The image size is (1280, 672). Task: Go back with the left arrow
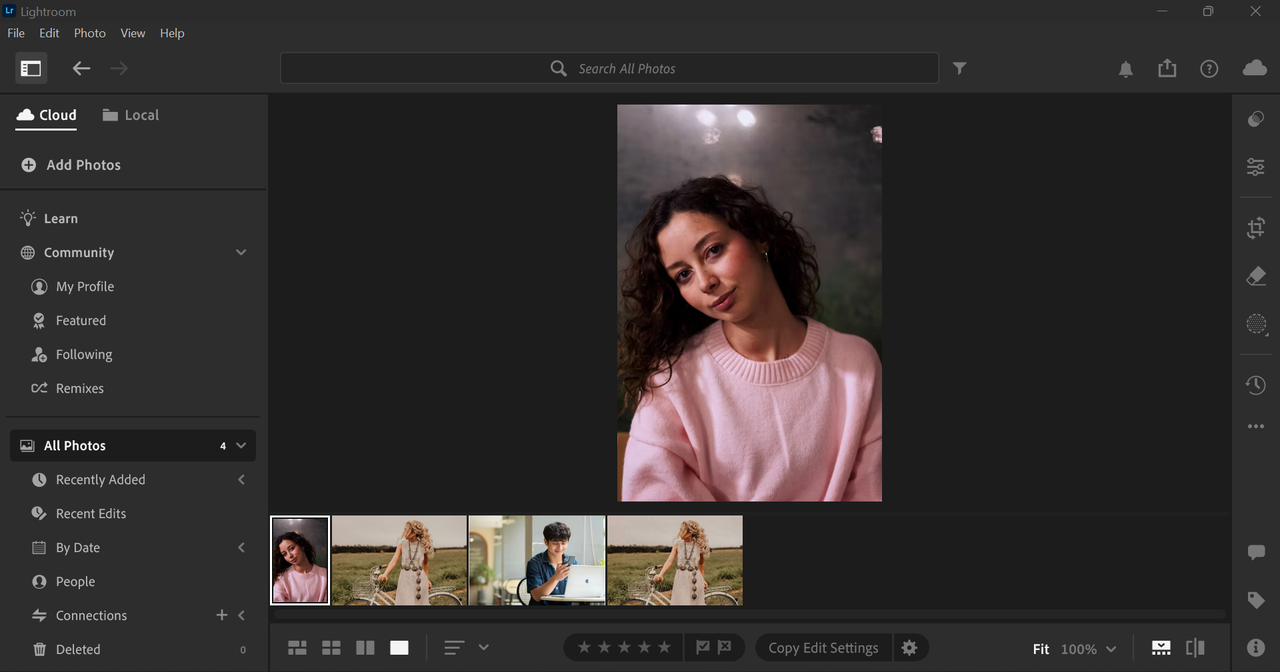(81, 68)
